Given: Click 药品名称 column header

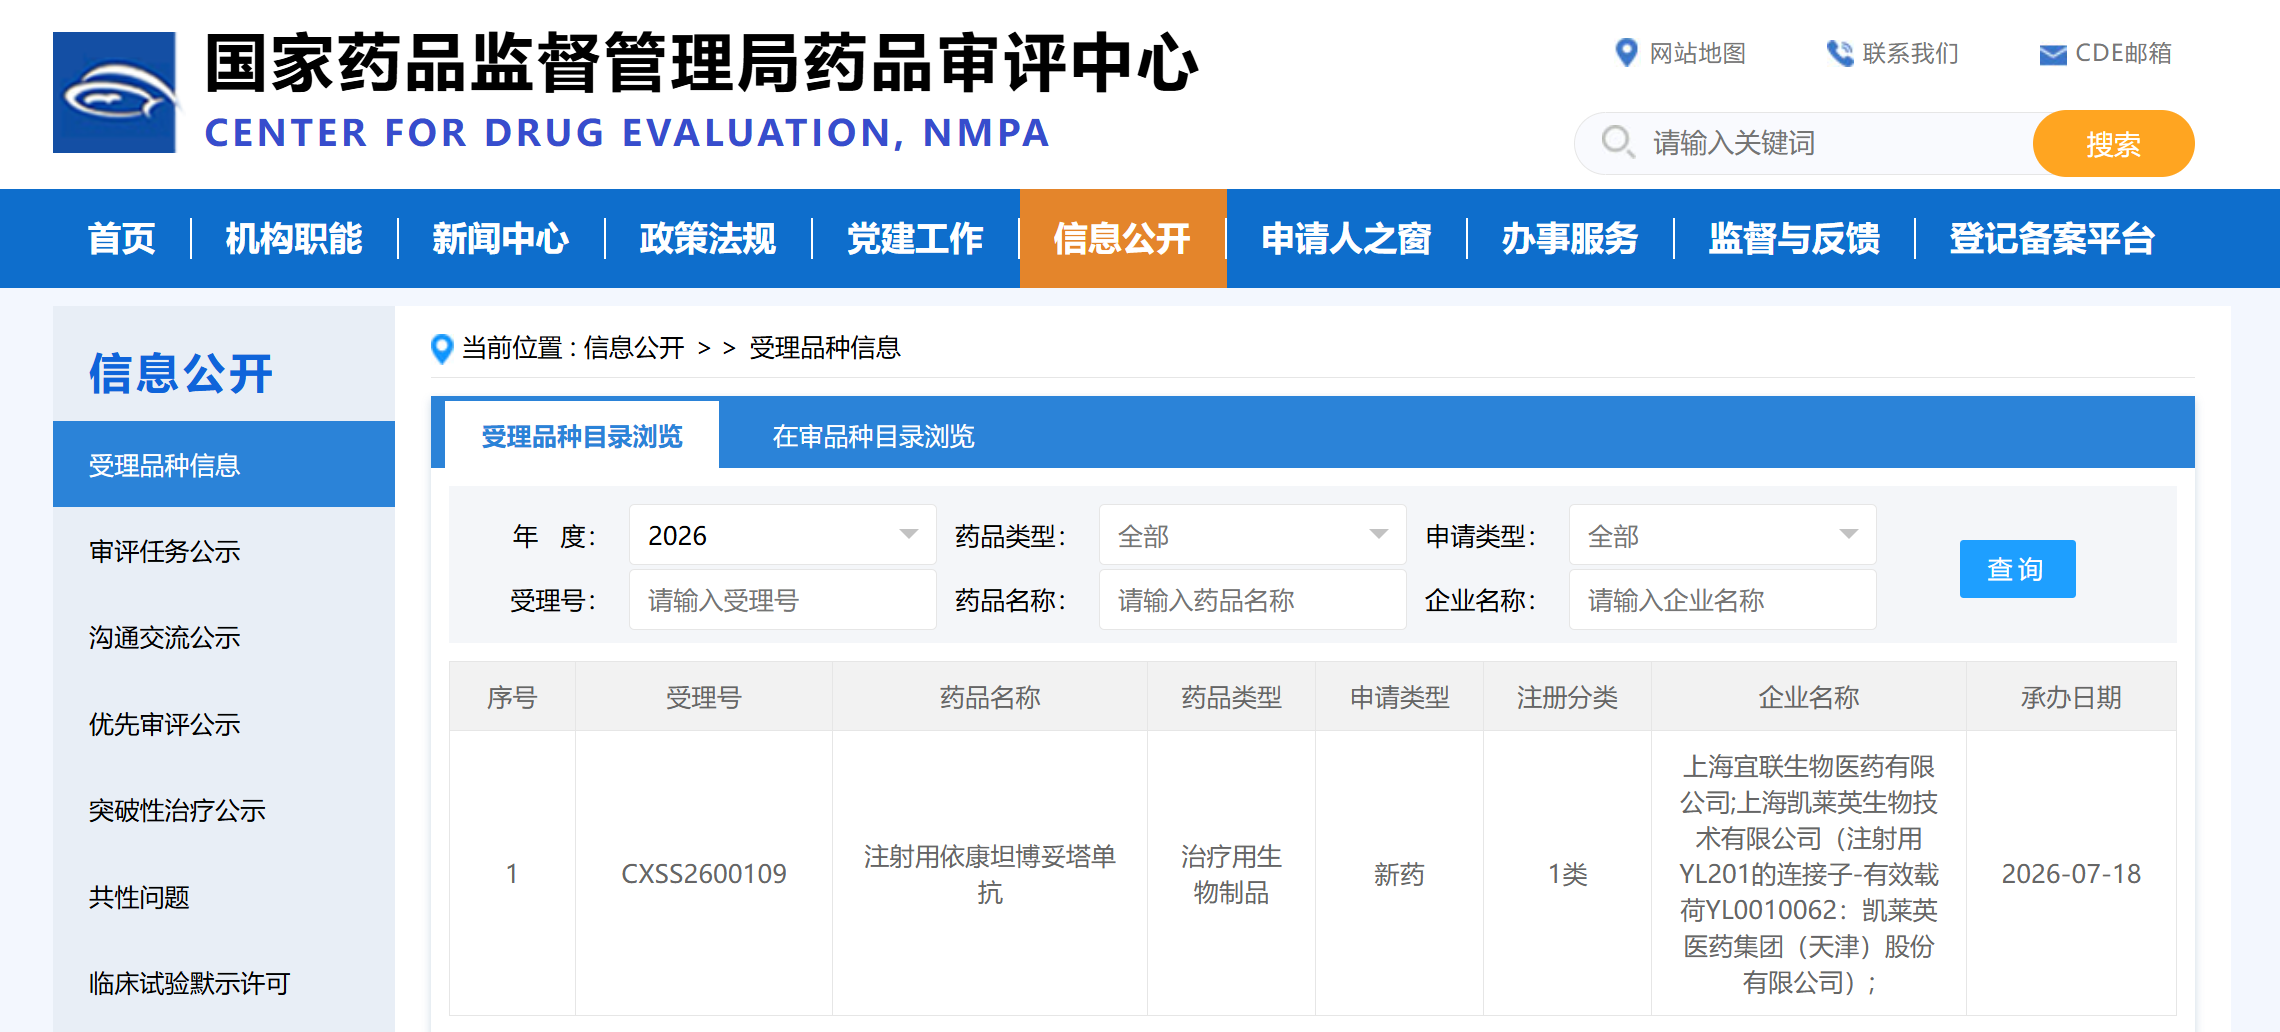Looking at the screenshot, I should [990, 697].
